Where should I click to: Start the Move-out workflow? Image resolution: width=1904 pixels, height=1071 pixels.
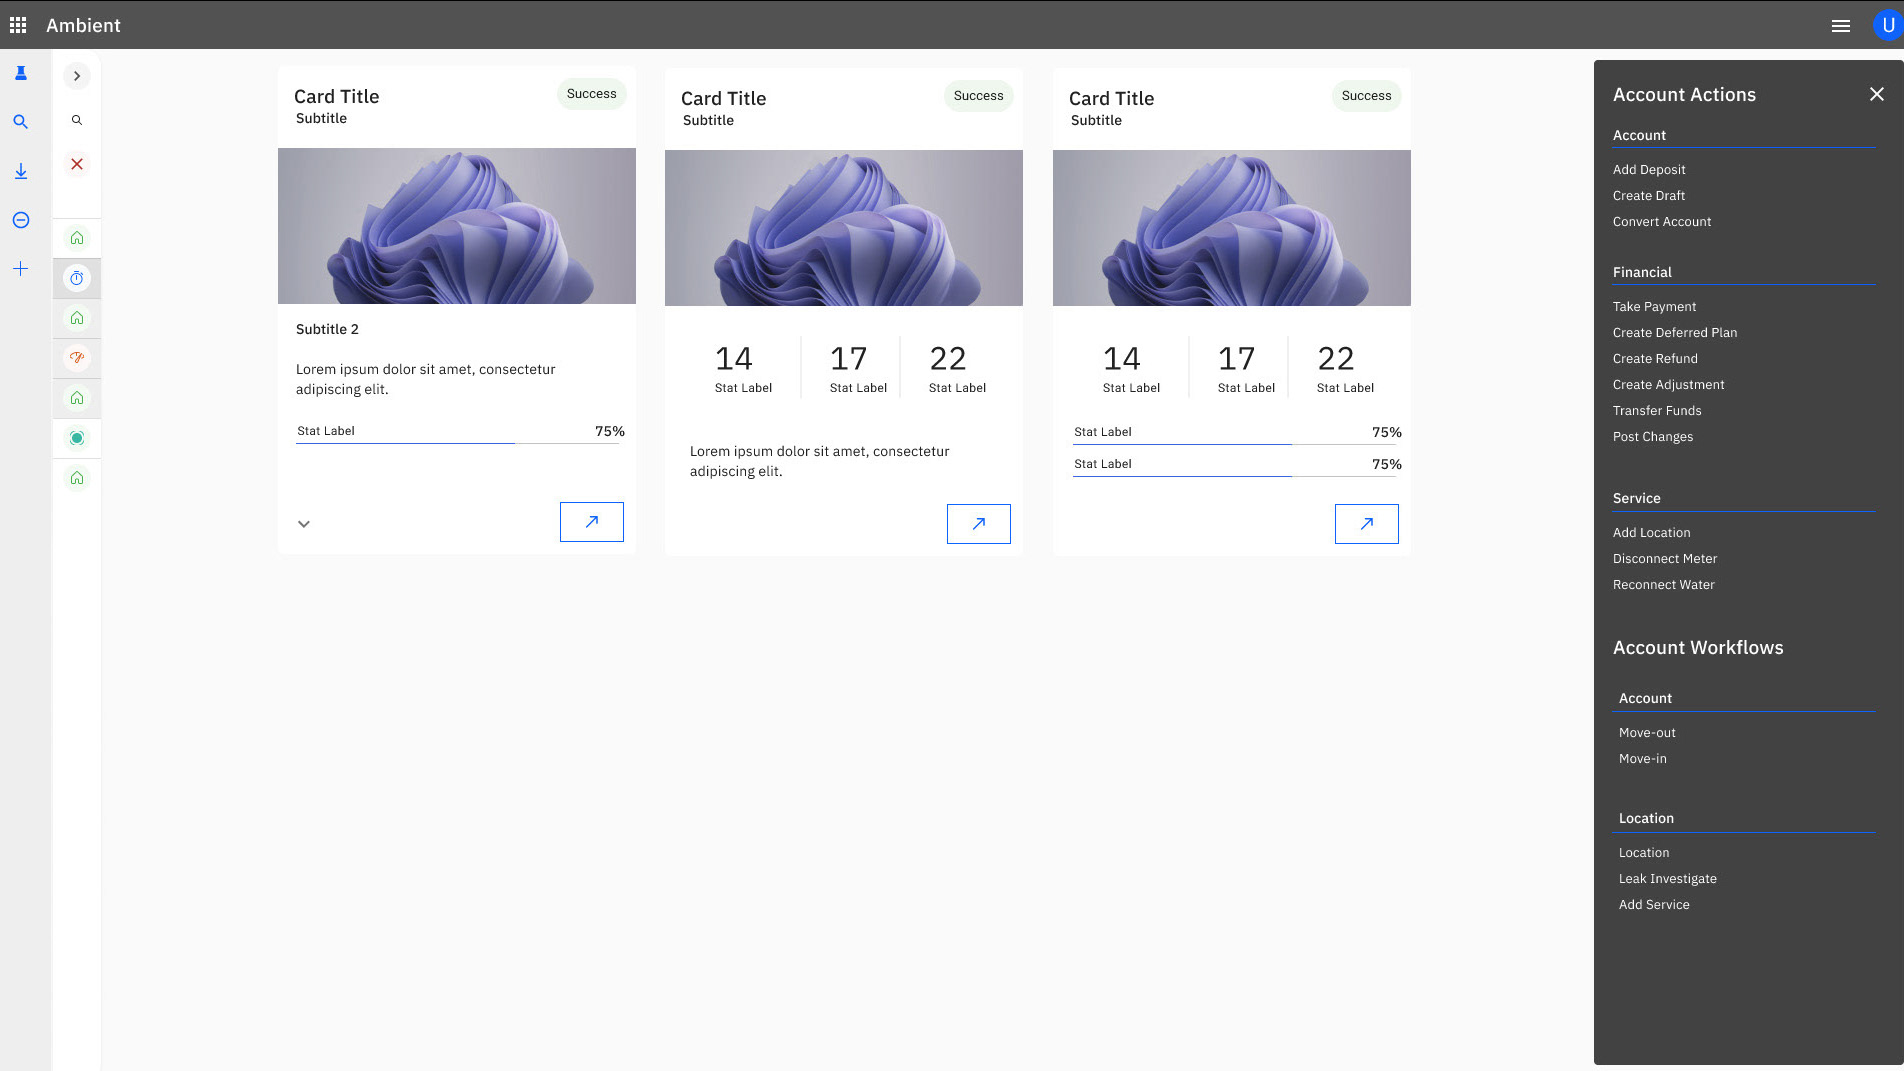[1647, 733]
